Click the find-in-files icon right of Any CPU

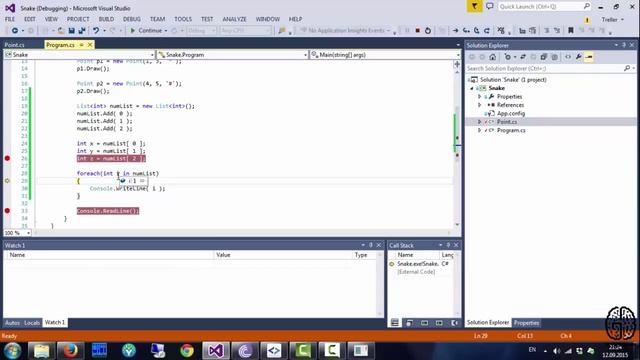[x=282, y=31]
